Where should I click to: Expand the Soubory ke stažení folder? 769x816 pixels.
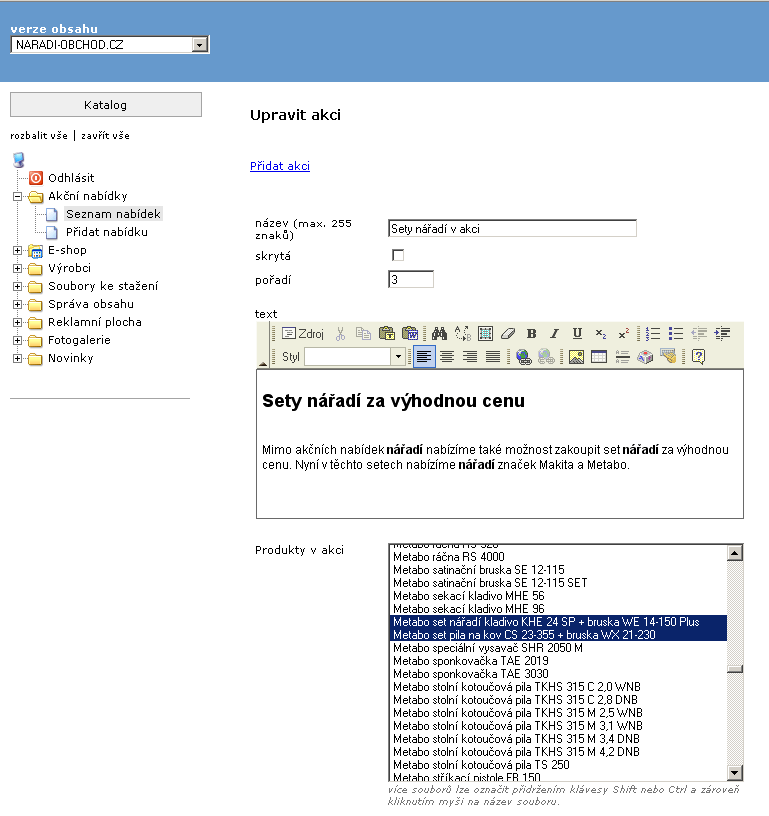(x=18, y=286)
